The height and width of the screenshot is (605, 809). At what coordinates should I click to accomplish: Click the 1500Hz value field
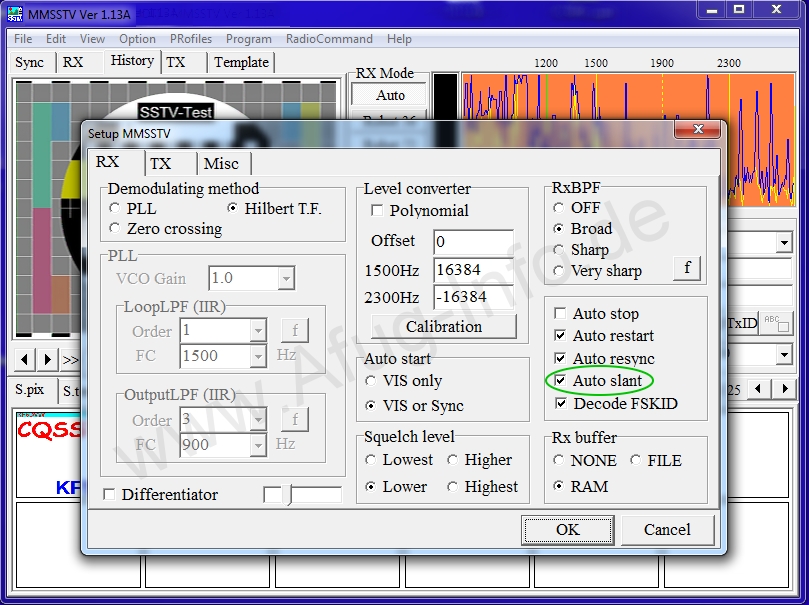tap(474, 270)
